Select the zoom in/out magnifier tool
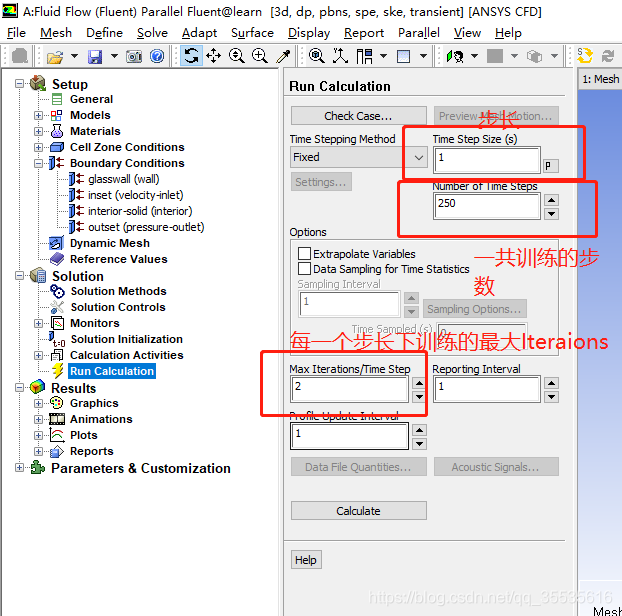This screenshot has width=622, height=616. 236,56
